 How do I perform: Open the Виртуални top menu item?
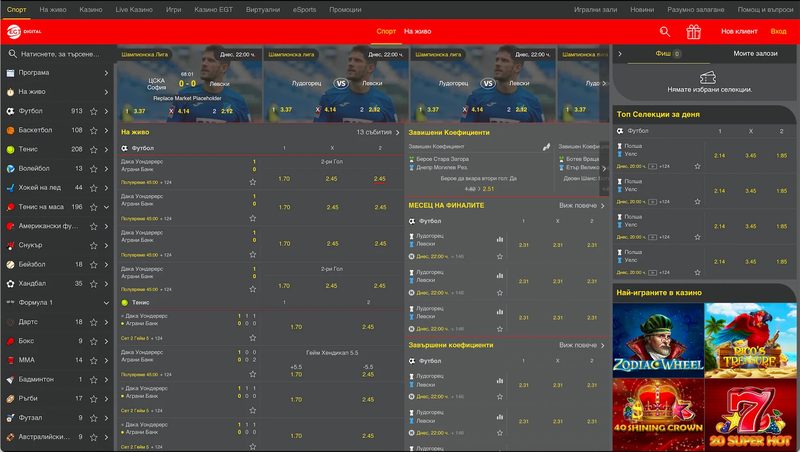[x=263, y=9]
